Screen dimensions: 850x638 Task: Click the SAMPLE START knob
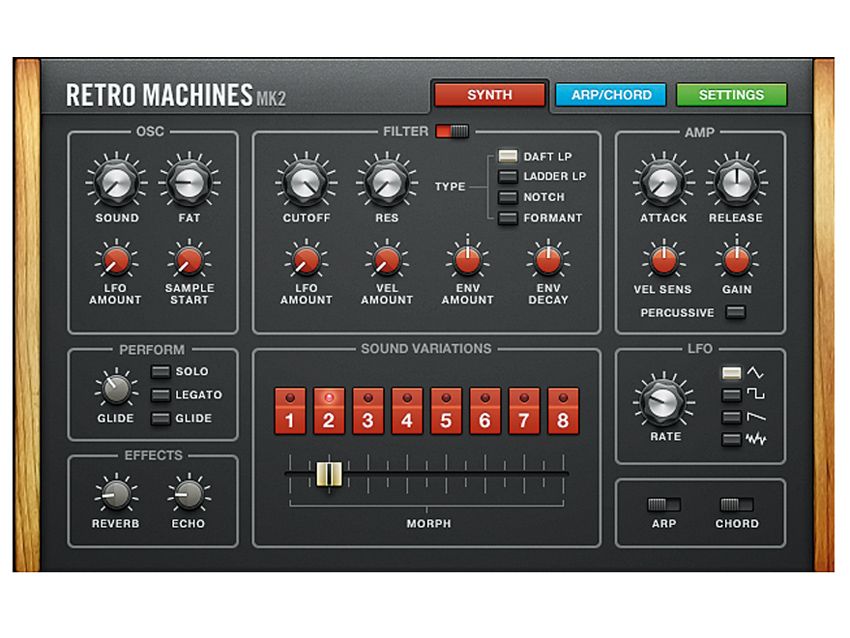189,261
